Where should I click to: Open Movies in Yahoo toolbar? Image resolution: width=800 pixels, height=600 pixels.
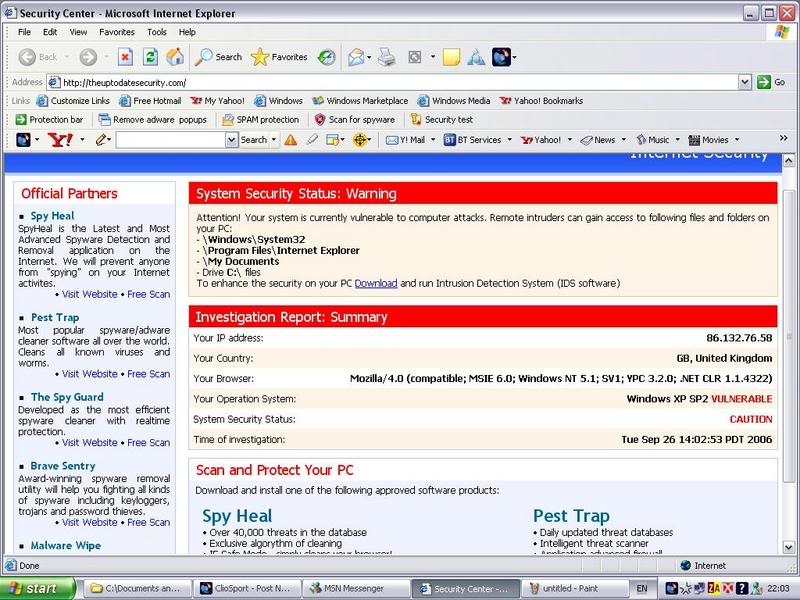point(708,140)
